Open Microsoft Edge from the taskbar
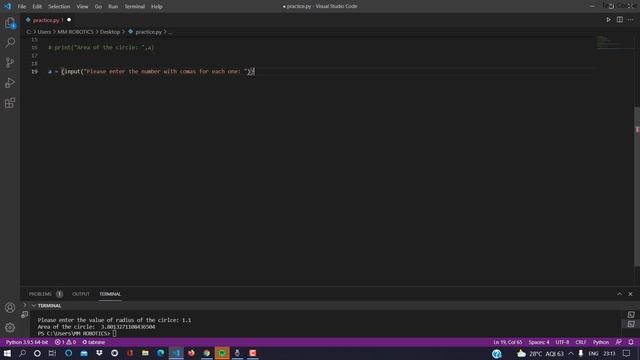The height and width of the screenshot is (360, 640). point(161,353)
